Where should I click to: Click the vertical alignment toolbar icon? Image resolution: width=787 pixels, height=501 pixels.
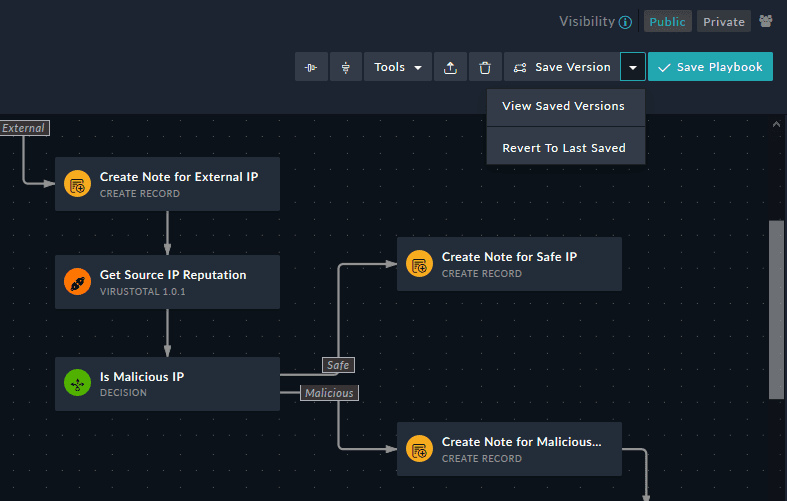[x=346, y=68]
